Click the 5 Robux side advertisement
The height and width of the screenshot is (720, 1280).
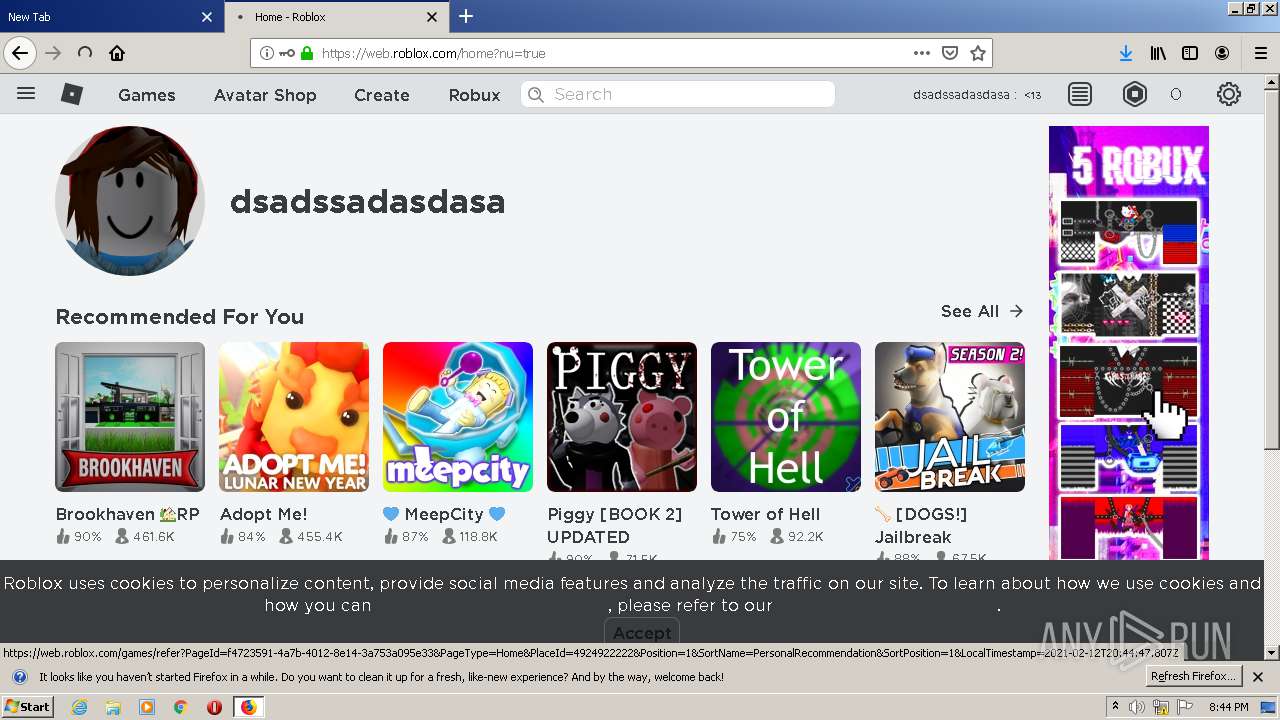pos(1129,342)
